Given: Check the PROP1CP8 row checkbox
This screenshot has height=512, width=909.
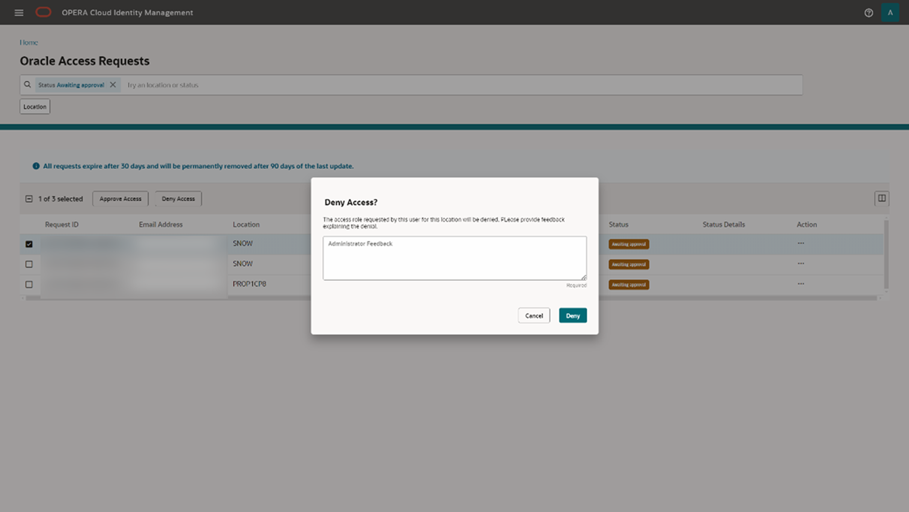Looking at the screenshot, I should pyautogui.click(x=29, y=285).
